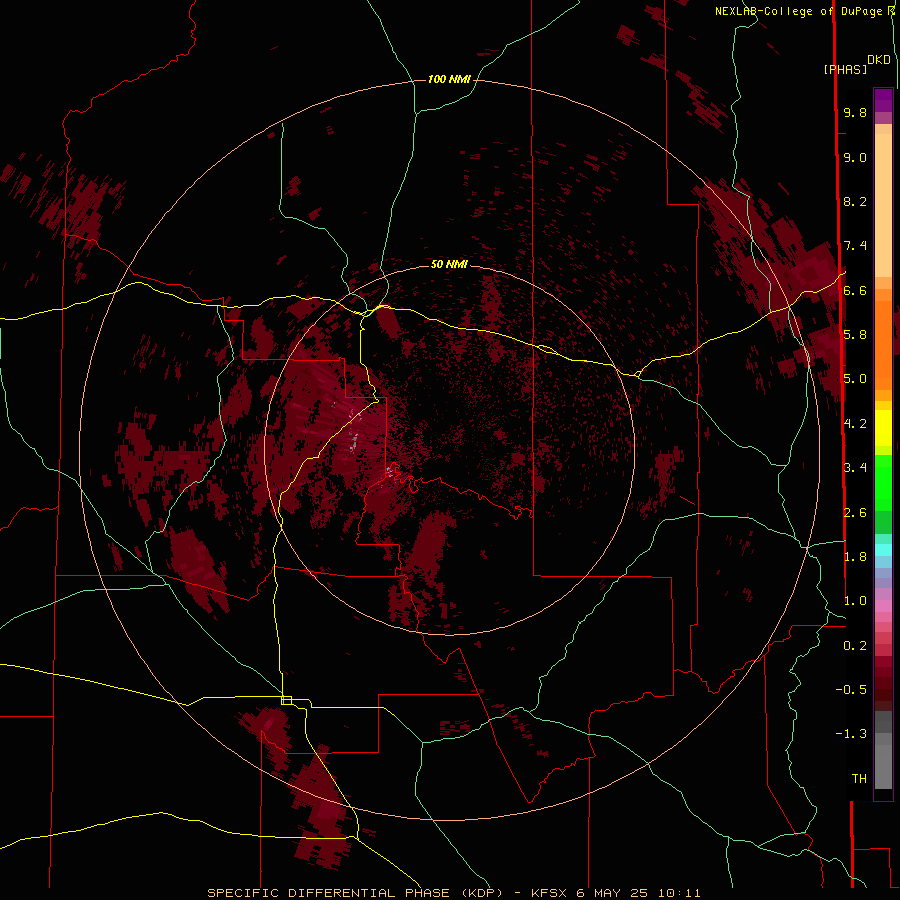Click the 5.0 value on the color scale

855,379
